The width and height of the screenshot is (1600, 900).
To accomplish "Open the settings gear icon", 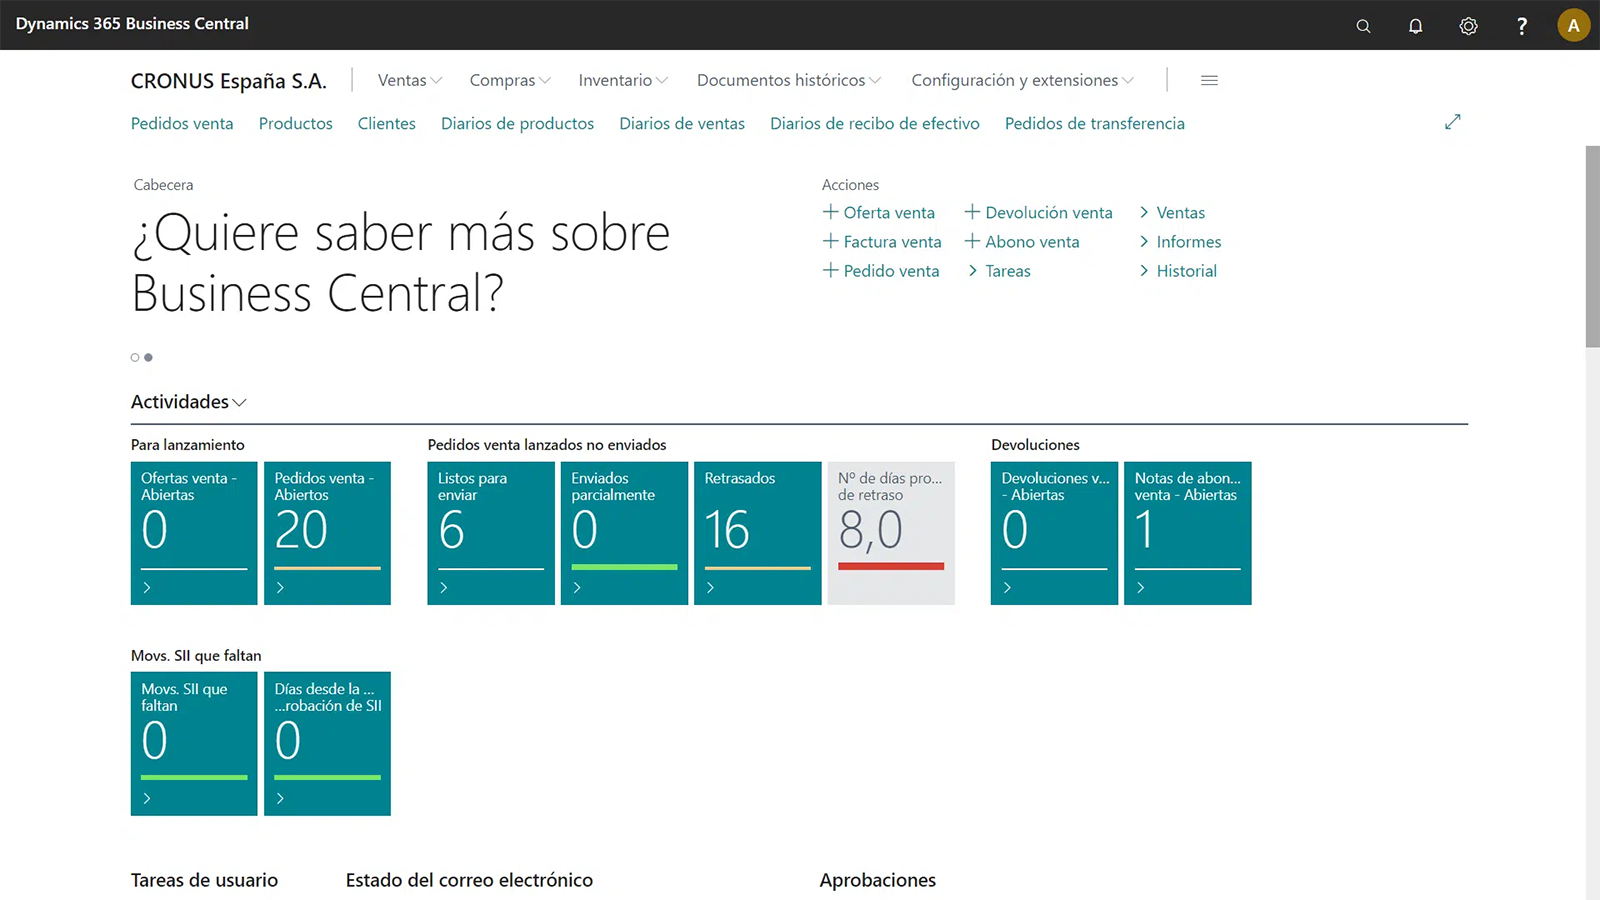I will coord(1468,26).
